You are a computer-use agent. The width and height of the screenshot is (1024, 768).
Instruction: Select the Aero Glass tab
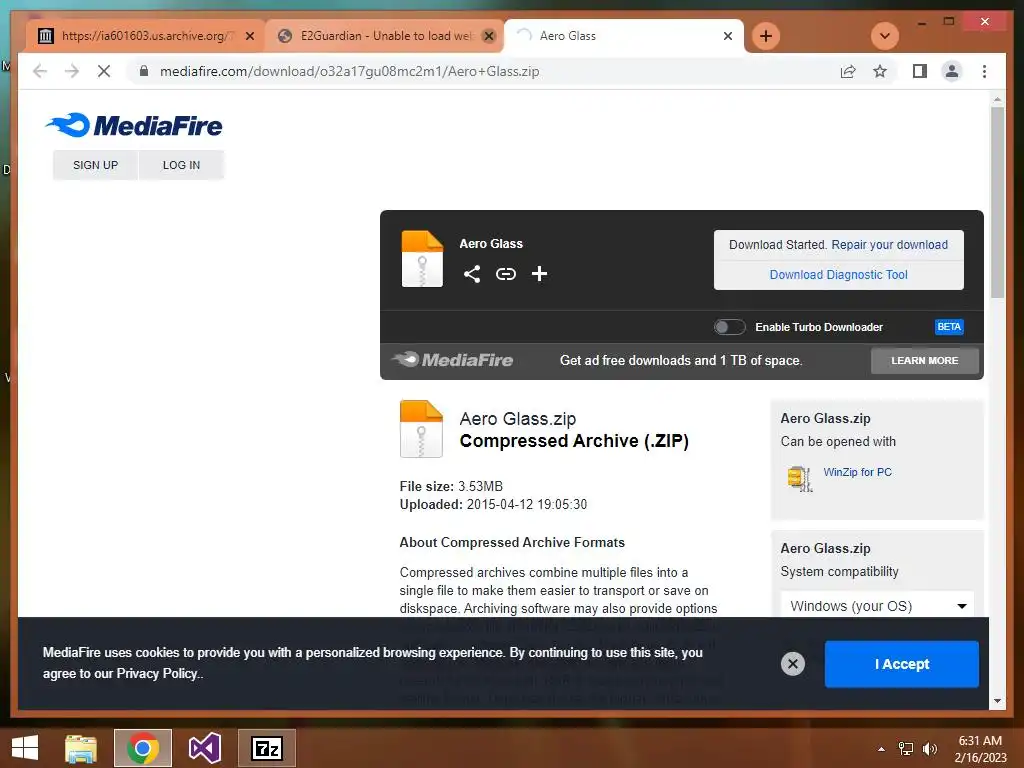point(624,36)
